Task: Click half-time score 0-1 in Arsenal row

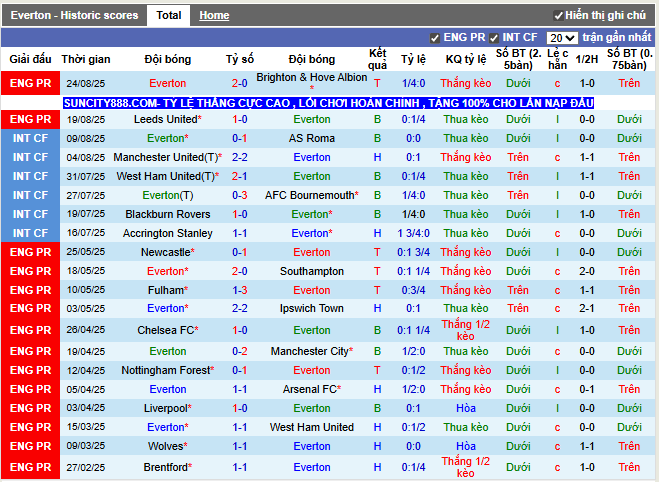Action: [587, 390]
